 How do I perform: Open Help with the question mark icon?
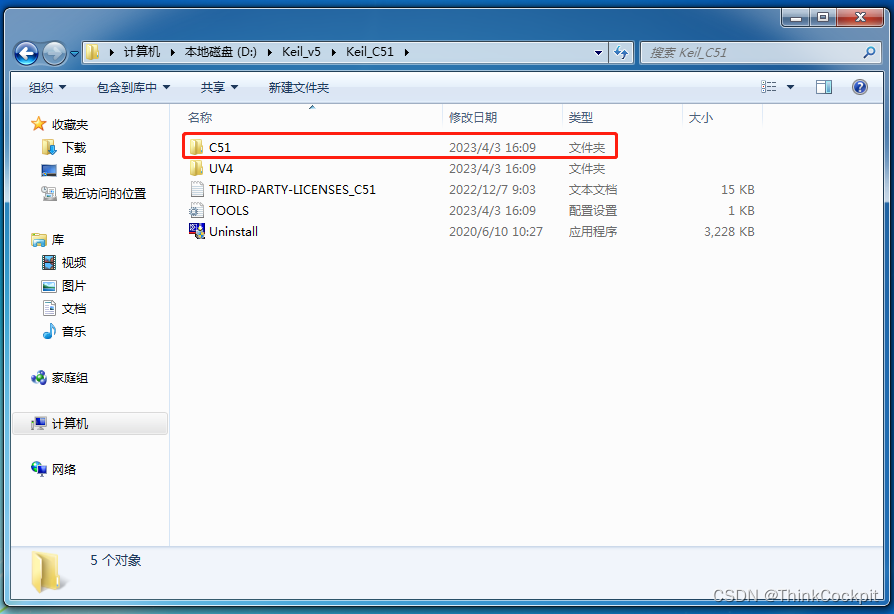click(860, 87)
